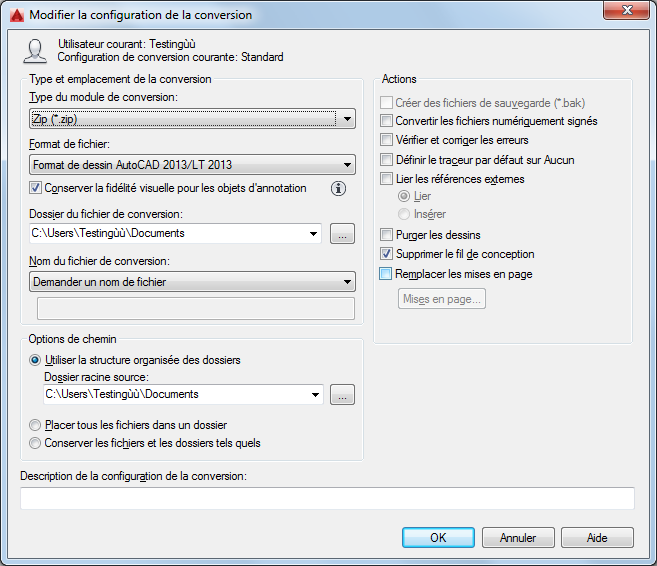Browse for the conversion file folder

(342, 234)
